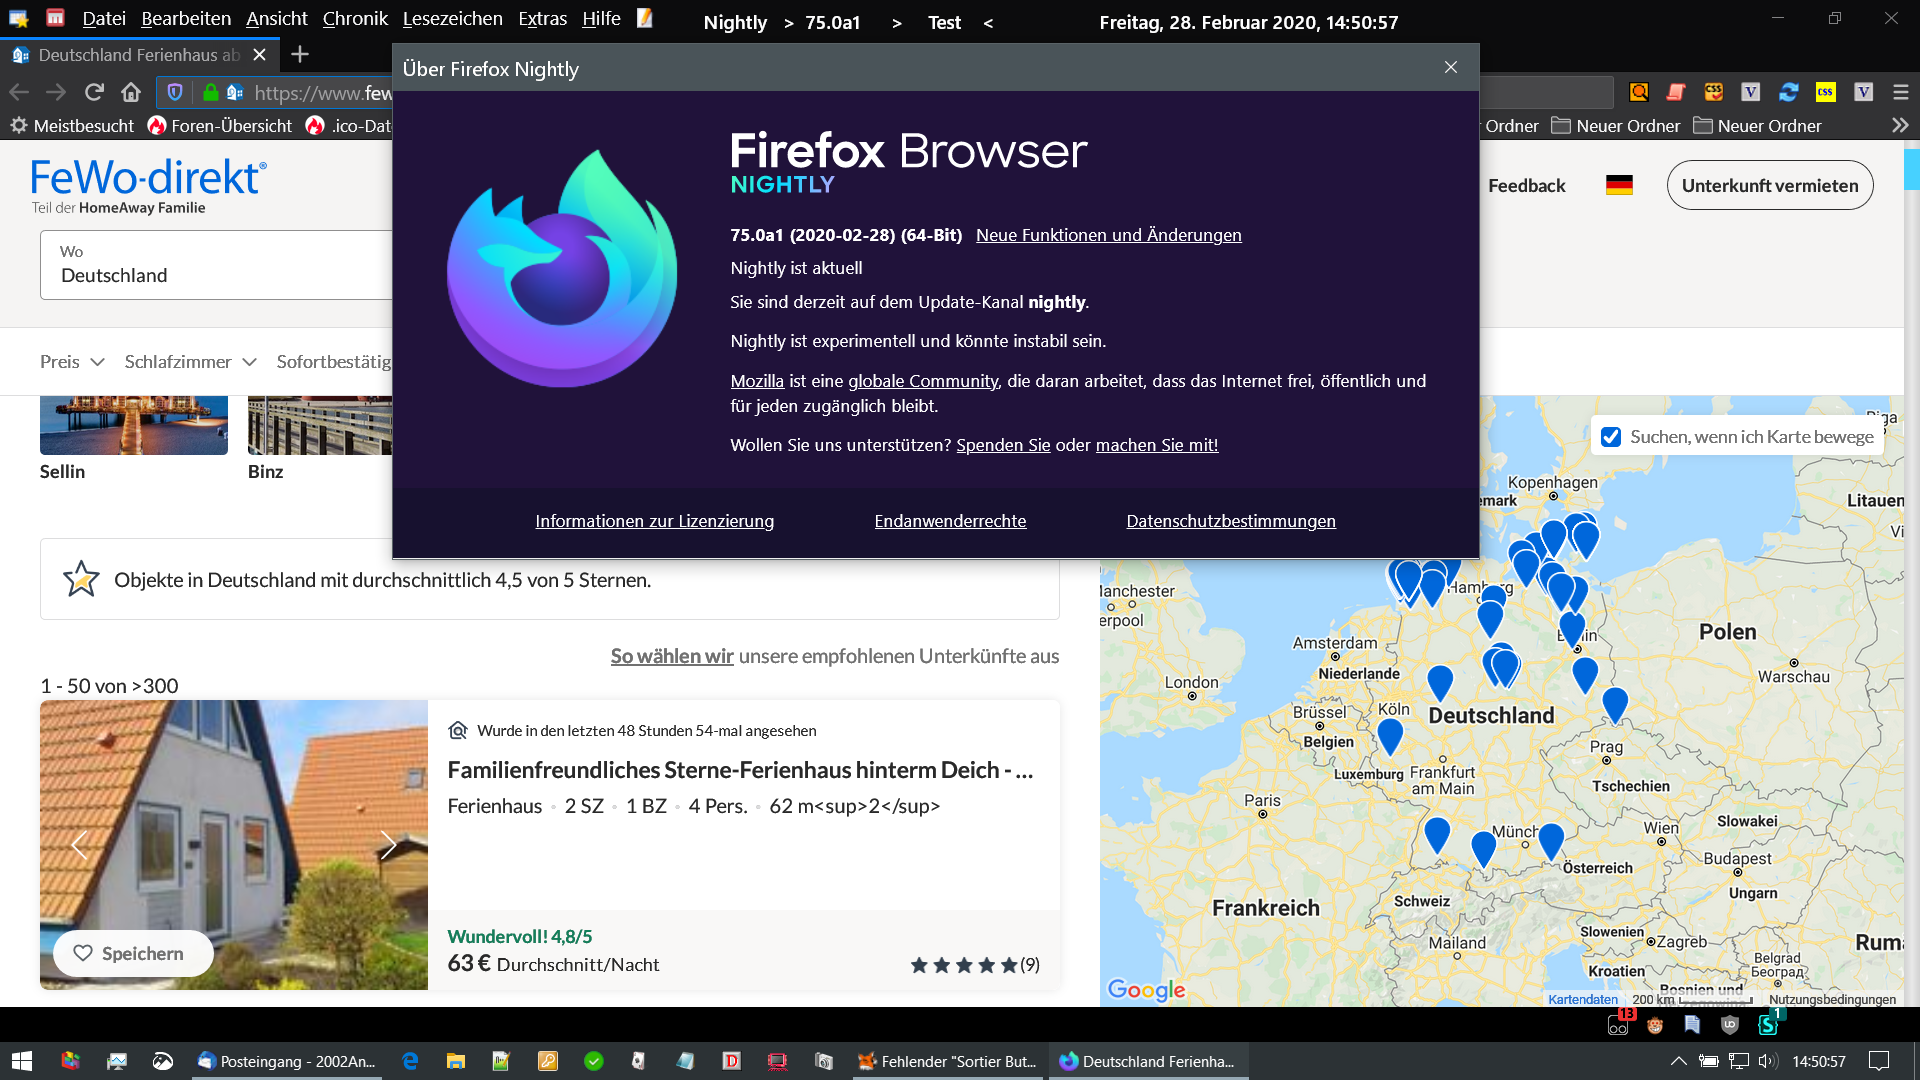Screen dimensions: 1920x1080
Task: Open 'Neue Funktionen und Änderungen' link
Action: 1108,235
